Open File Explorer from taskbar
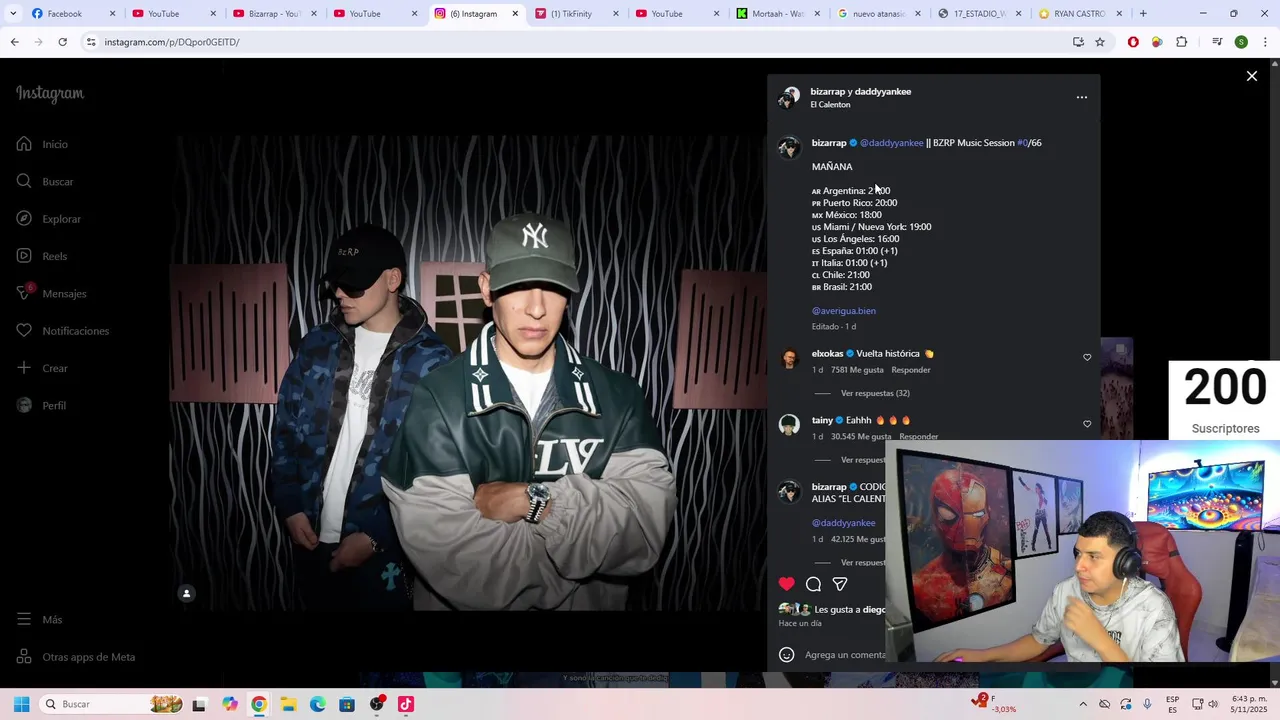Image resolution: width=1280 pixels, height=720 pixels. click(288, 704)
